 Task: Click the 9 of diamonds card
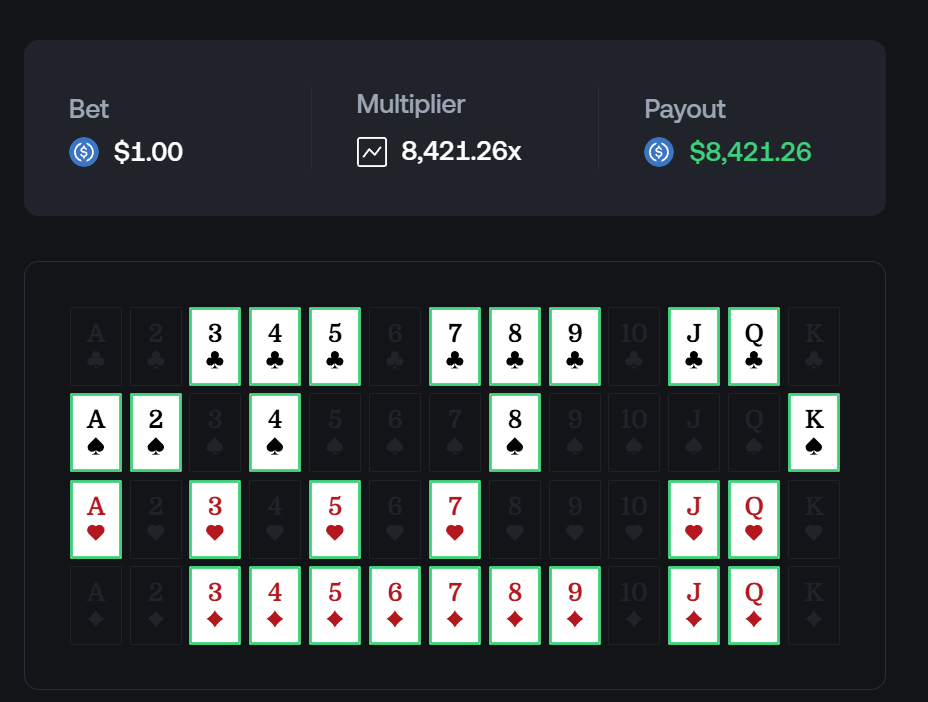click(575, 606)
